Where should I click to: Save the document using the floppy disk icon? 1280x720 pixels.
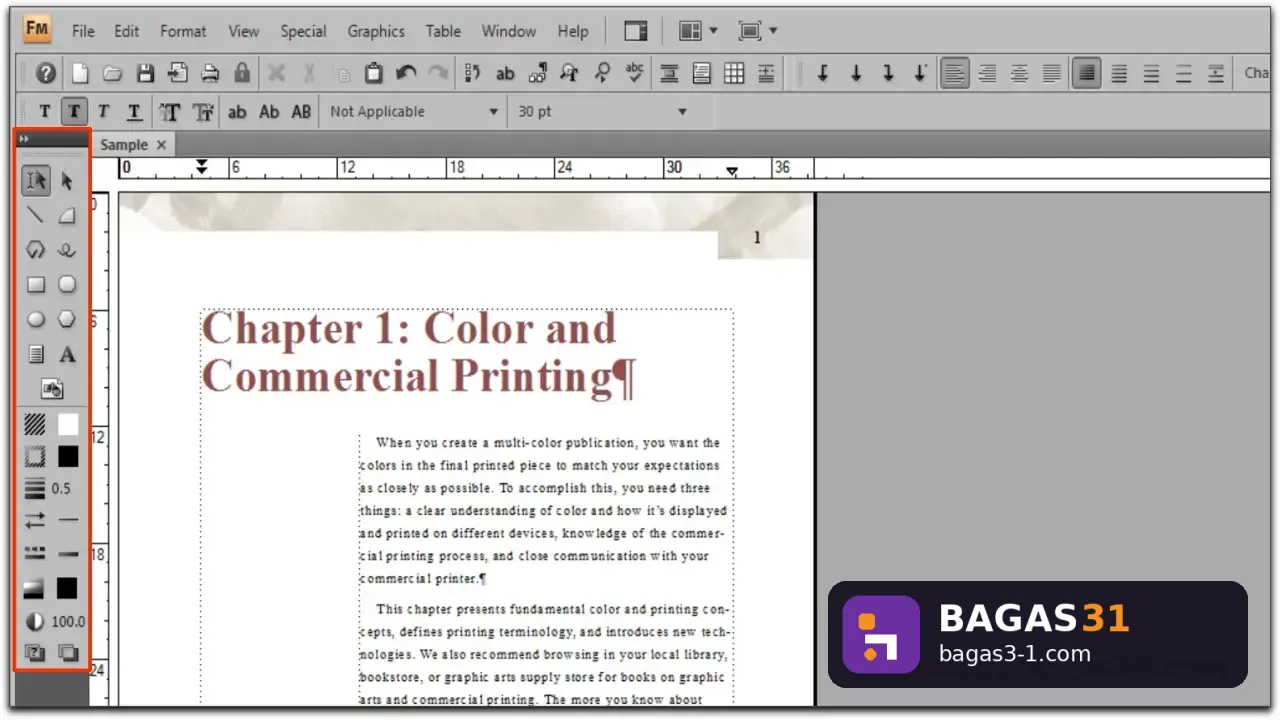click(x=145, y=73)
